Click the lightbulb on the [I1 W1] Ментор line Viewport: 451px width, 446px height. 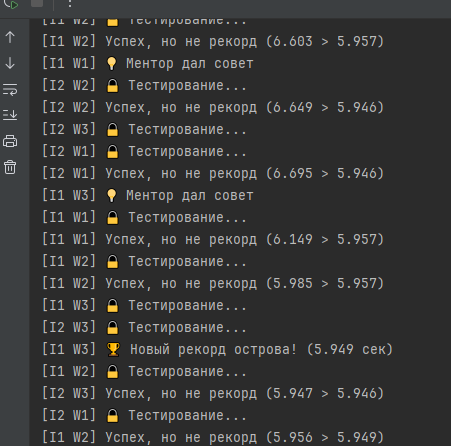[112, 63]
